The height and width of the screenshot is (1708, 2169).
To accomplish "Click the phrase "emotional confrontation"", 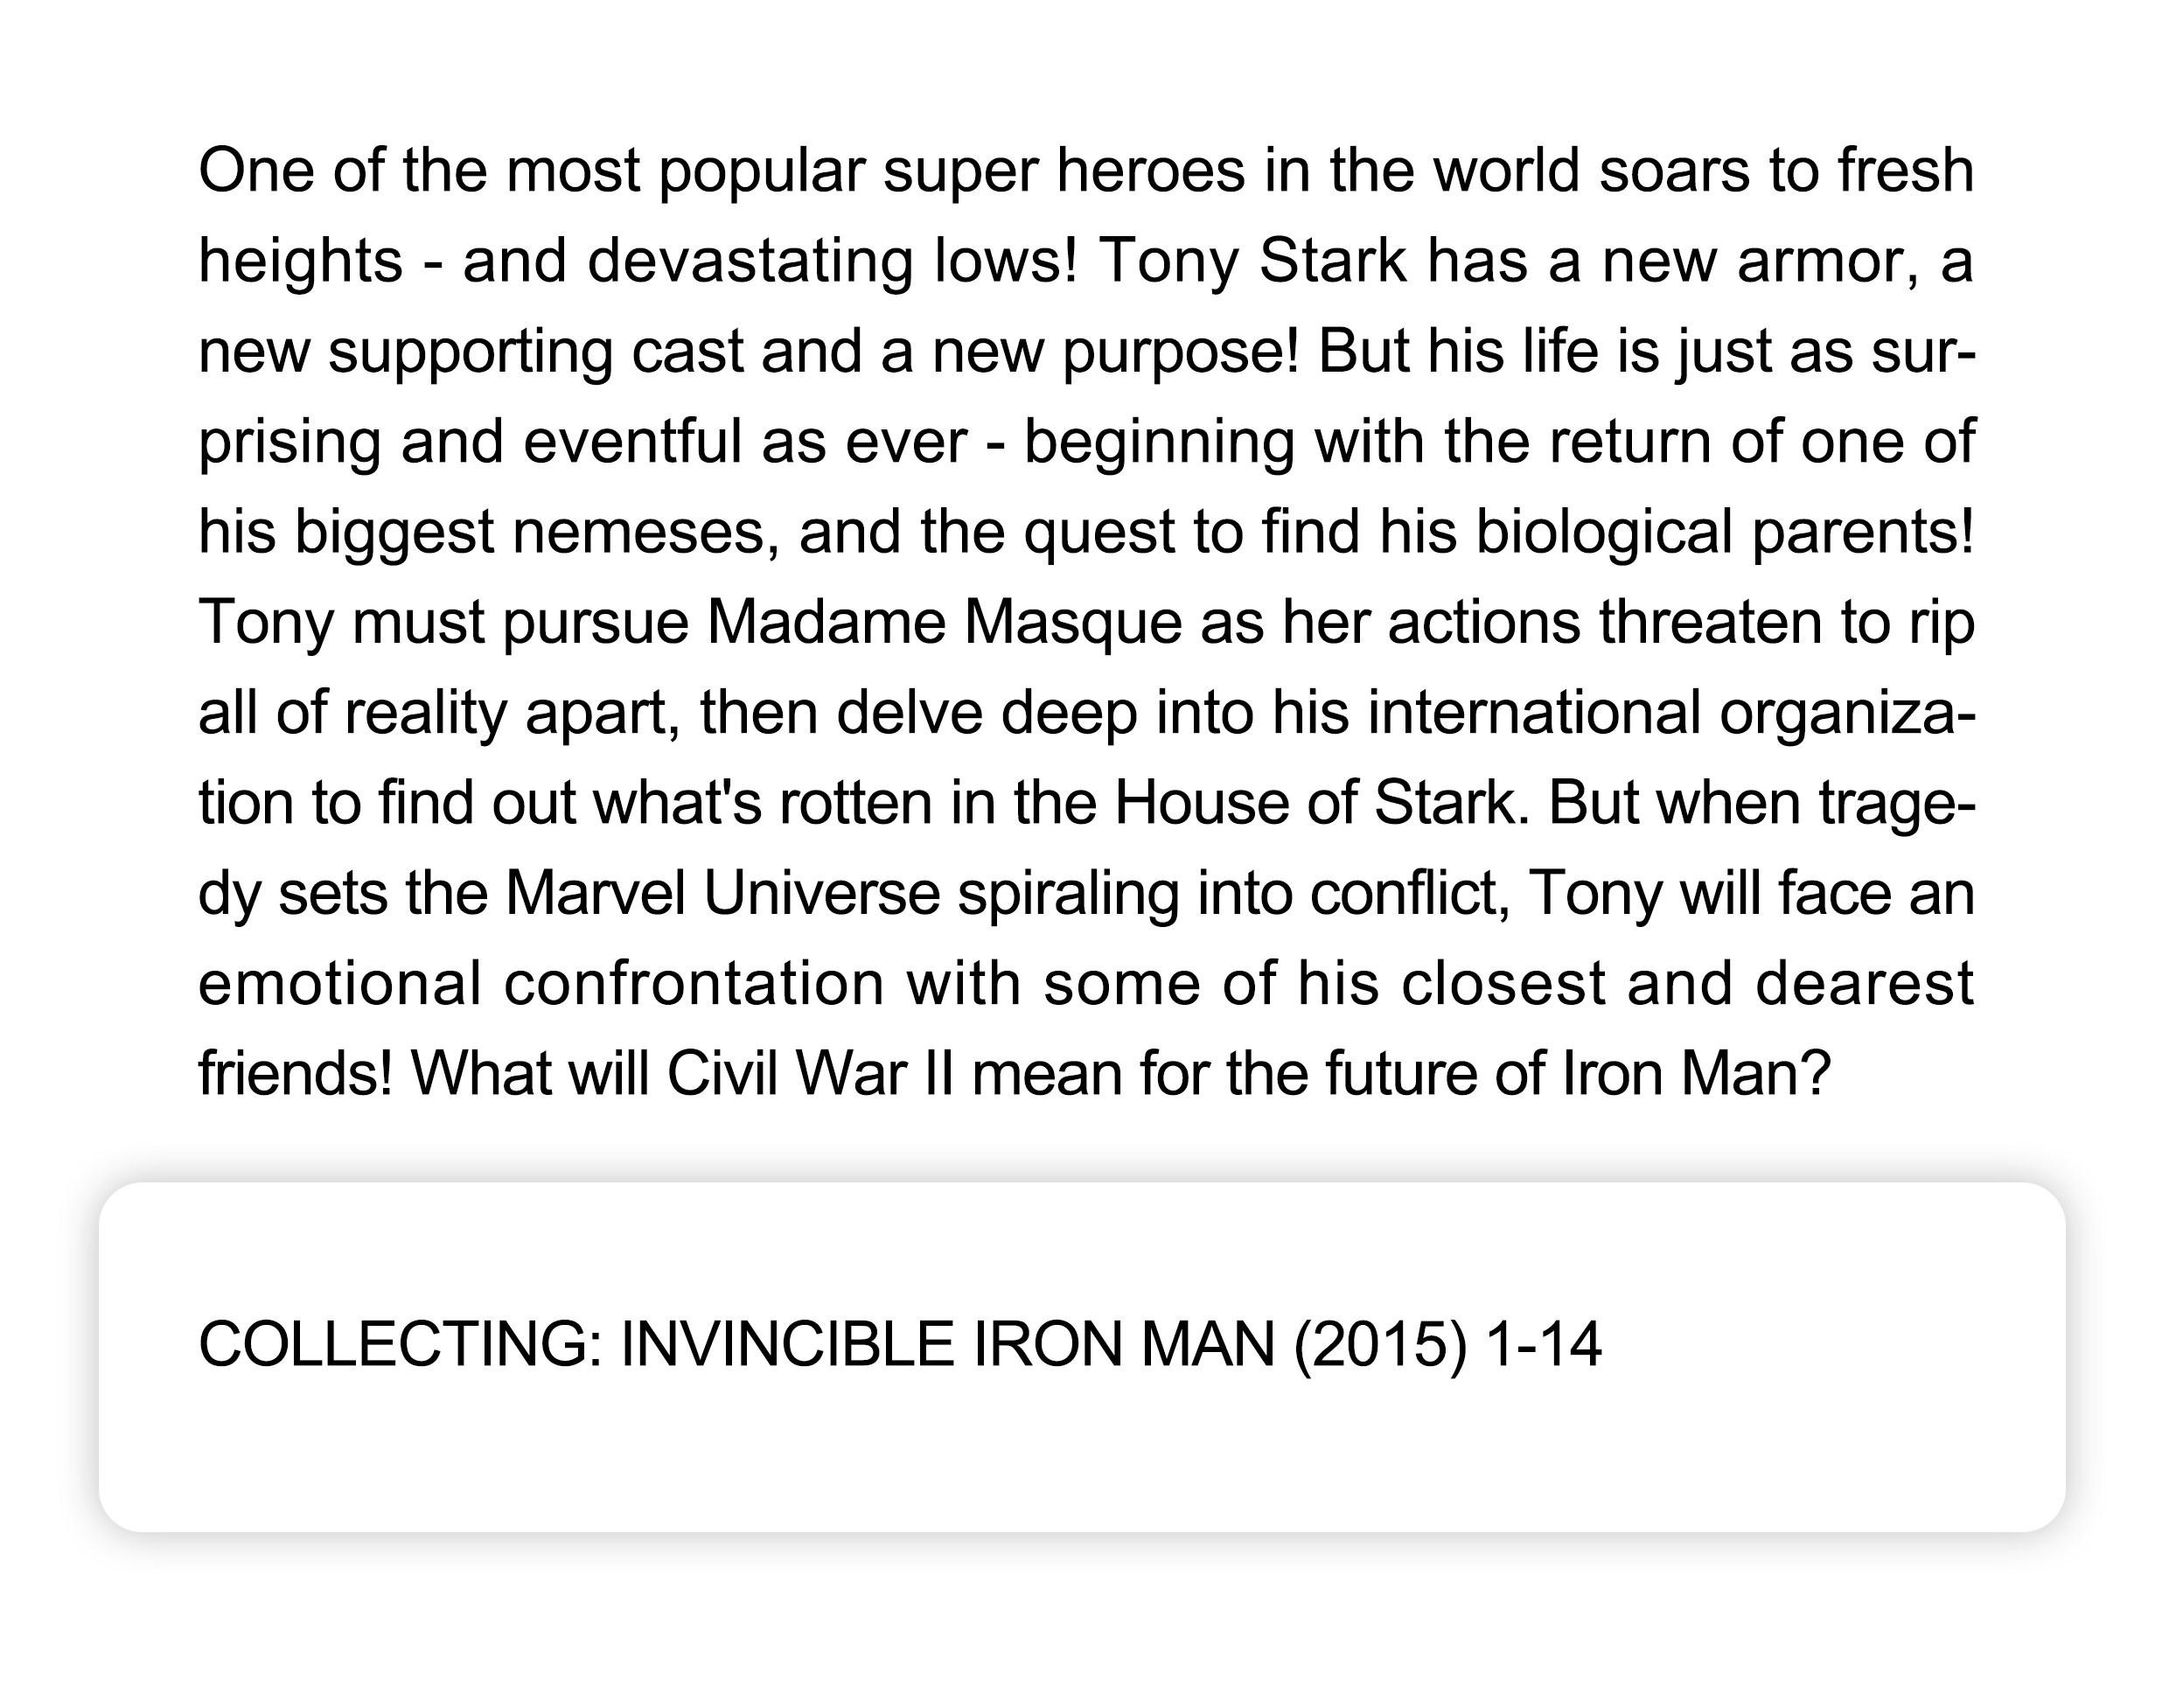I will pos(541,984).
